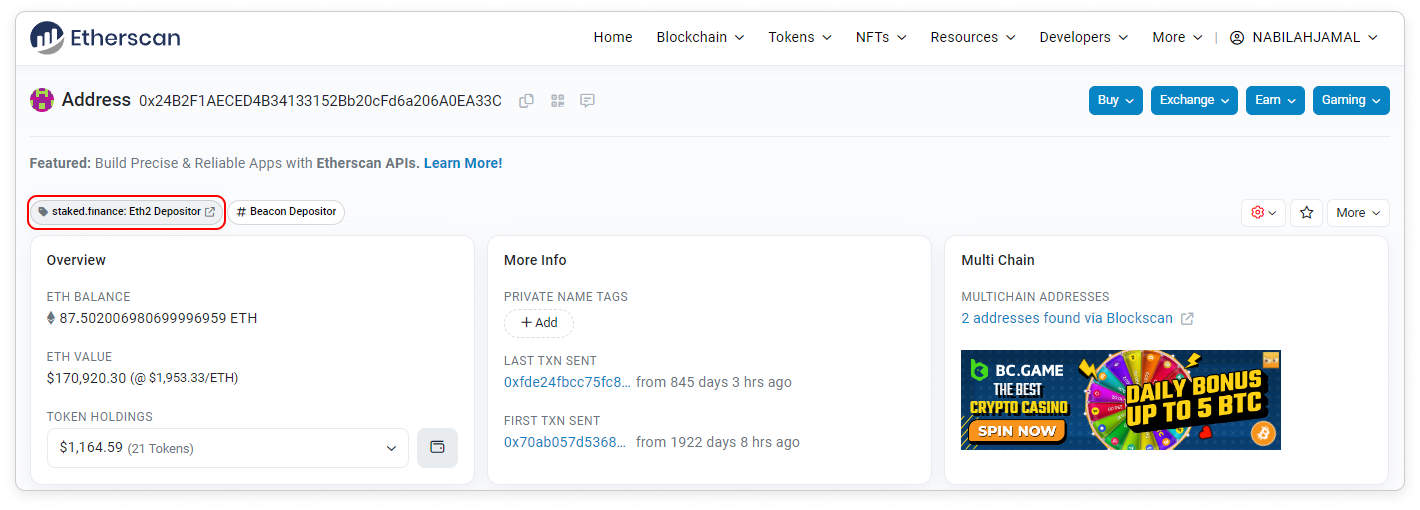Open the Buy dropdown
Image resolution: width=1420 pixels, height=510 pixels.
point(1115,100)
